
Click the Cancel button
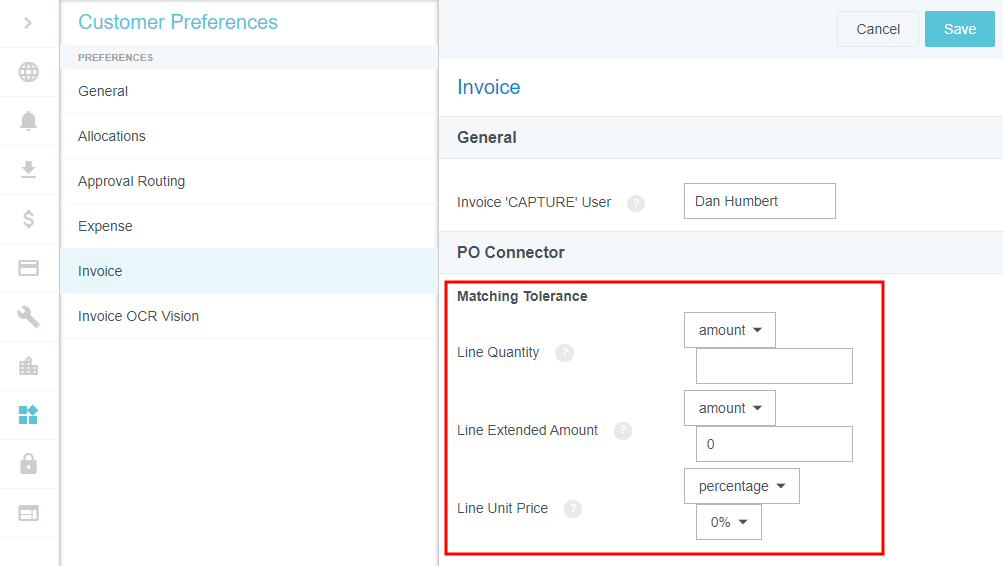pos(878,29)
